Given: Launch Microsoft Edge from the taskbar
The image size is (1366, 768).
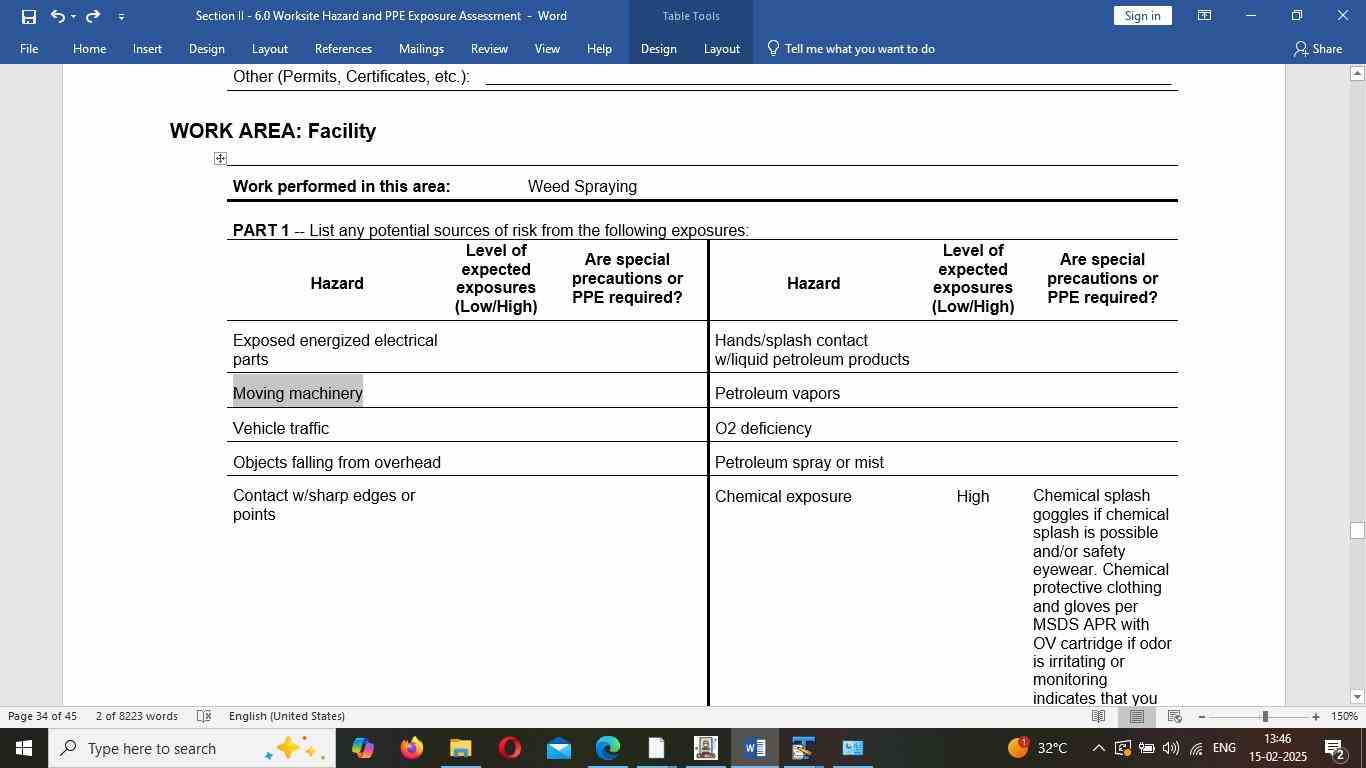Looking at the screenshot, I should click(607, 748).
